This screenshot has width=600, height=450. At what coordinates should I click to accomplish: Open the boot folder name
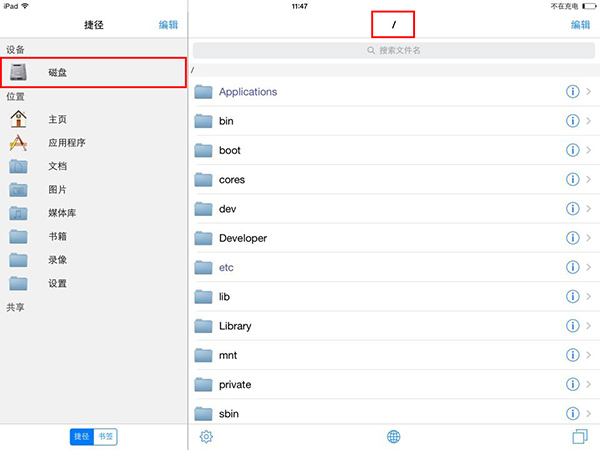click(230, 150)
